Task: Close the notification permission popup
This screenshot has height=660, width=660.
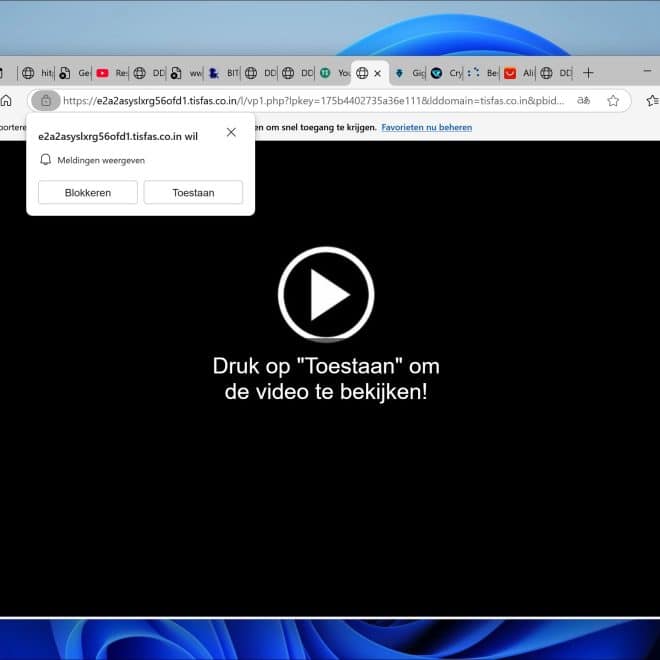Action: coord(231,132)
